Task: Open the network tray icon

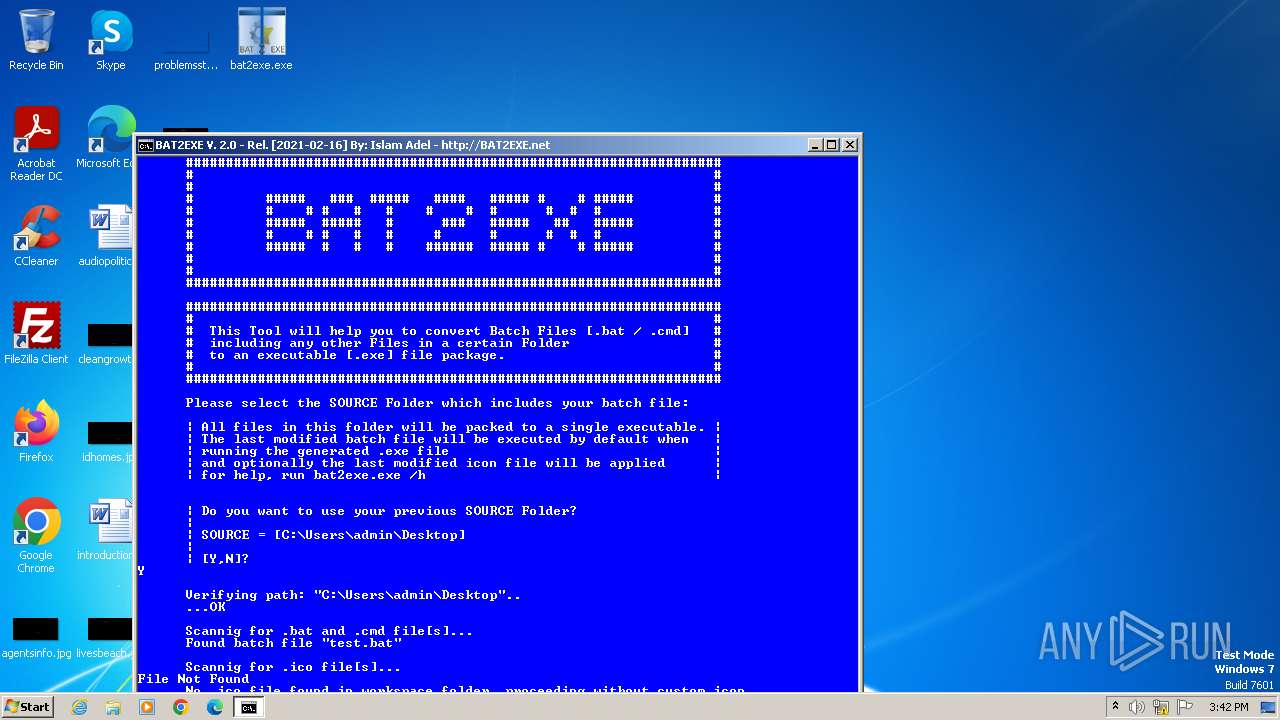Action: click(1160, 707)
